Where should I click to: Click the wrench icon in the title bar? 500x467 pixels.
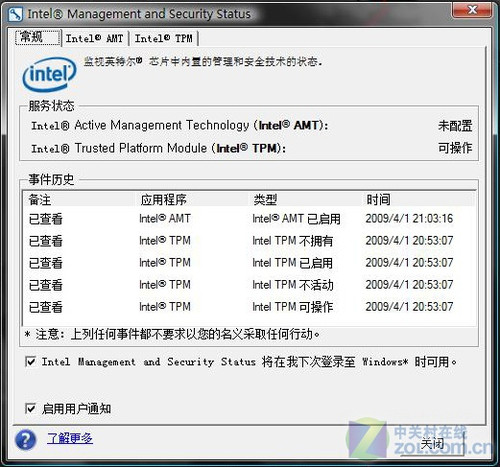15,14
